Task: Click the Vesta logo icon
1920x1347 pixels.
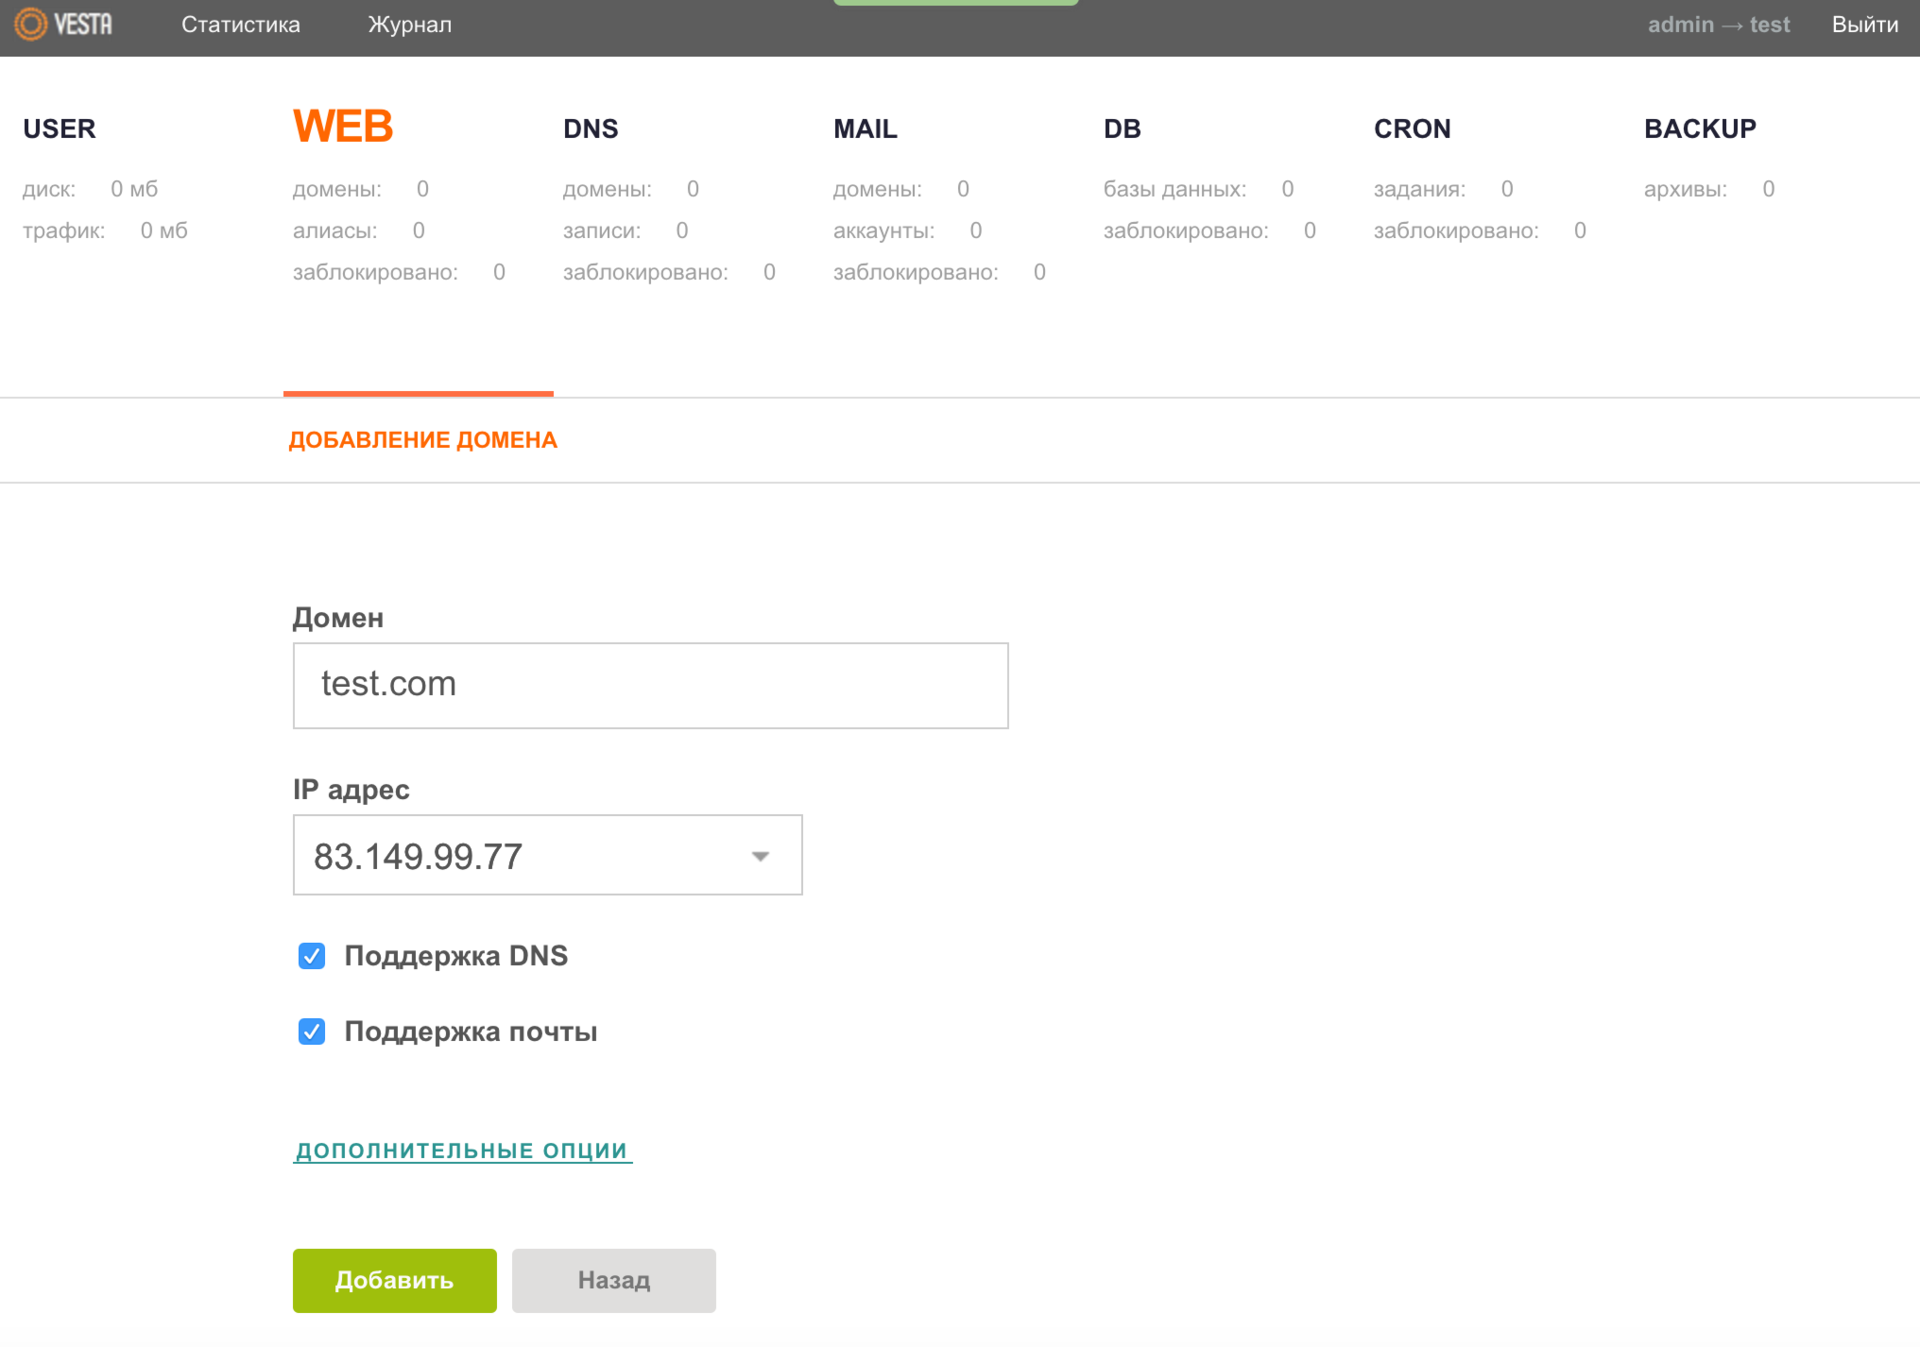Action: click(32, 24)
